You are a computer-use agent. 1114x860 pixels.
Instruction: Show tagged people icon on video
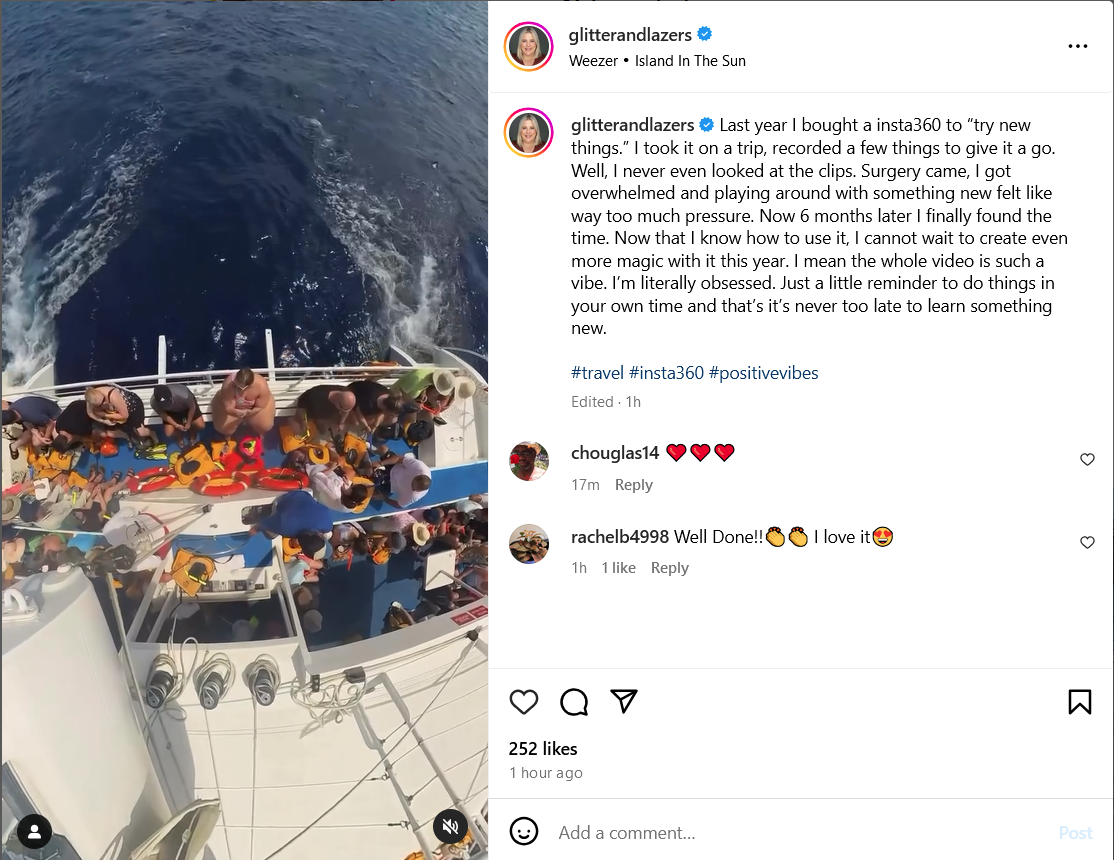34,831
